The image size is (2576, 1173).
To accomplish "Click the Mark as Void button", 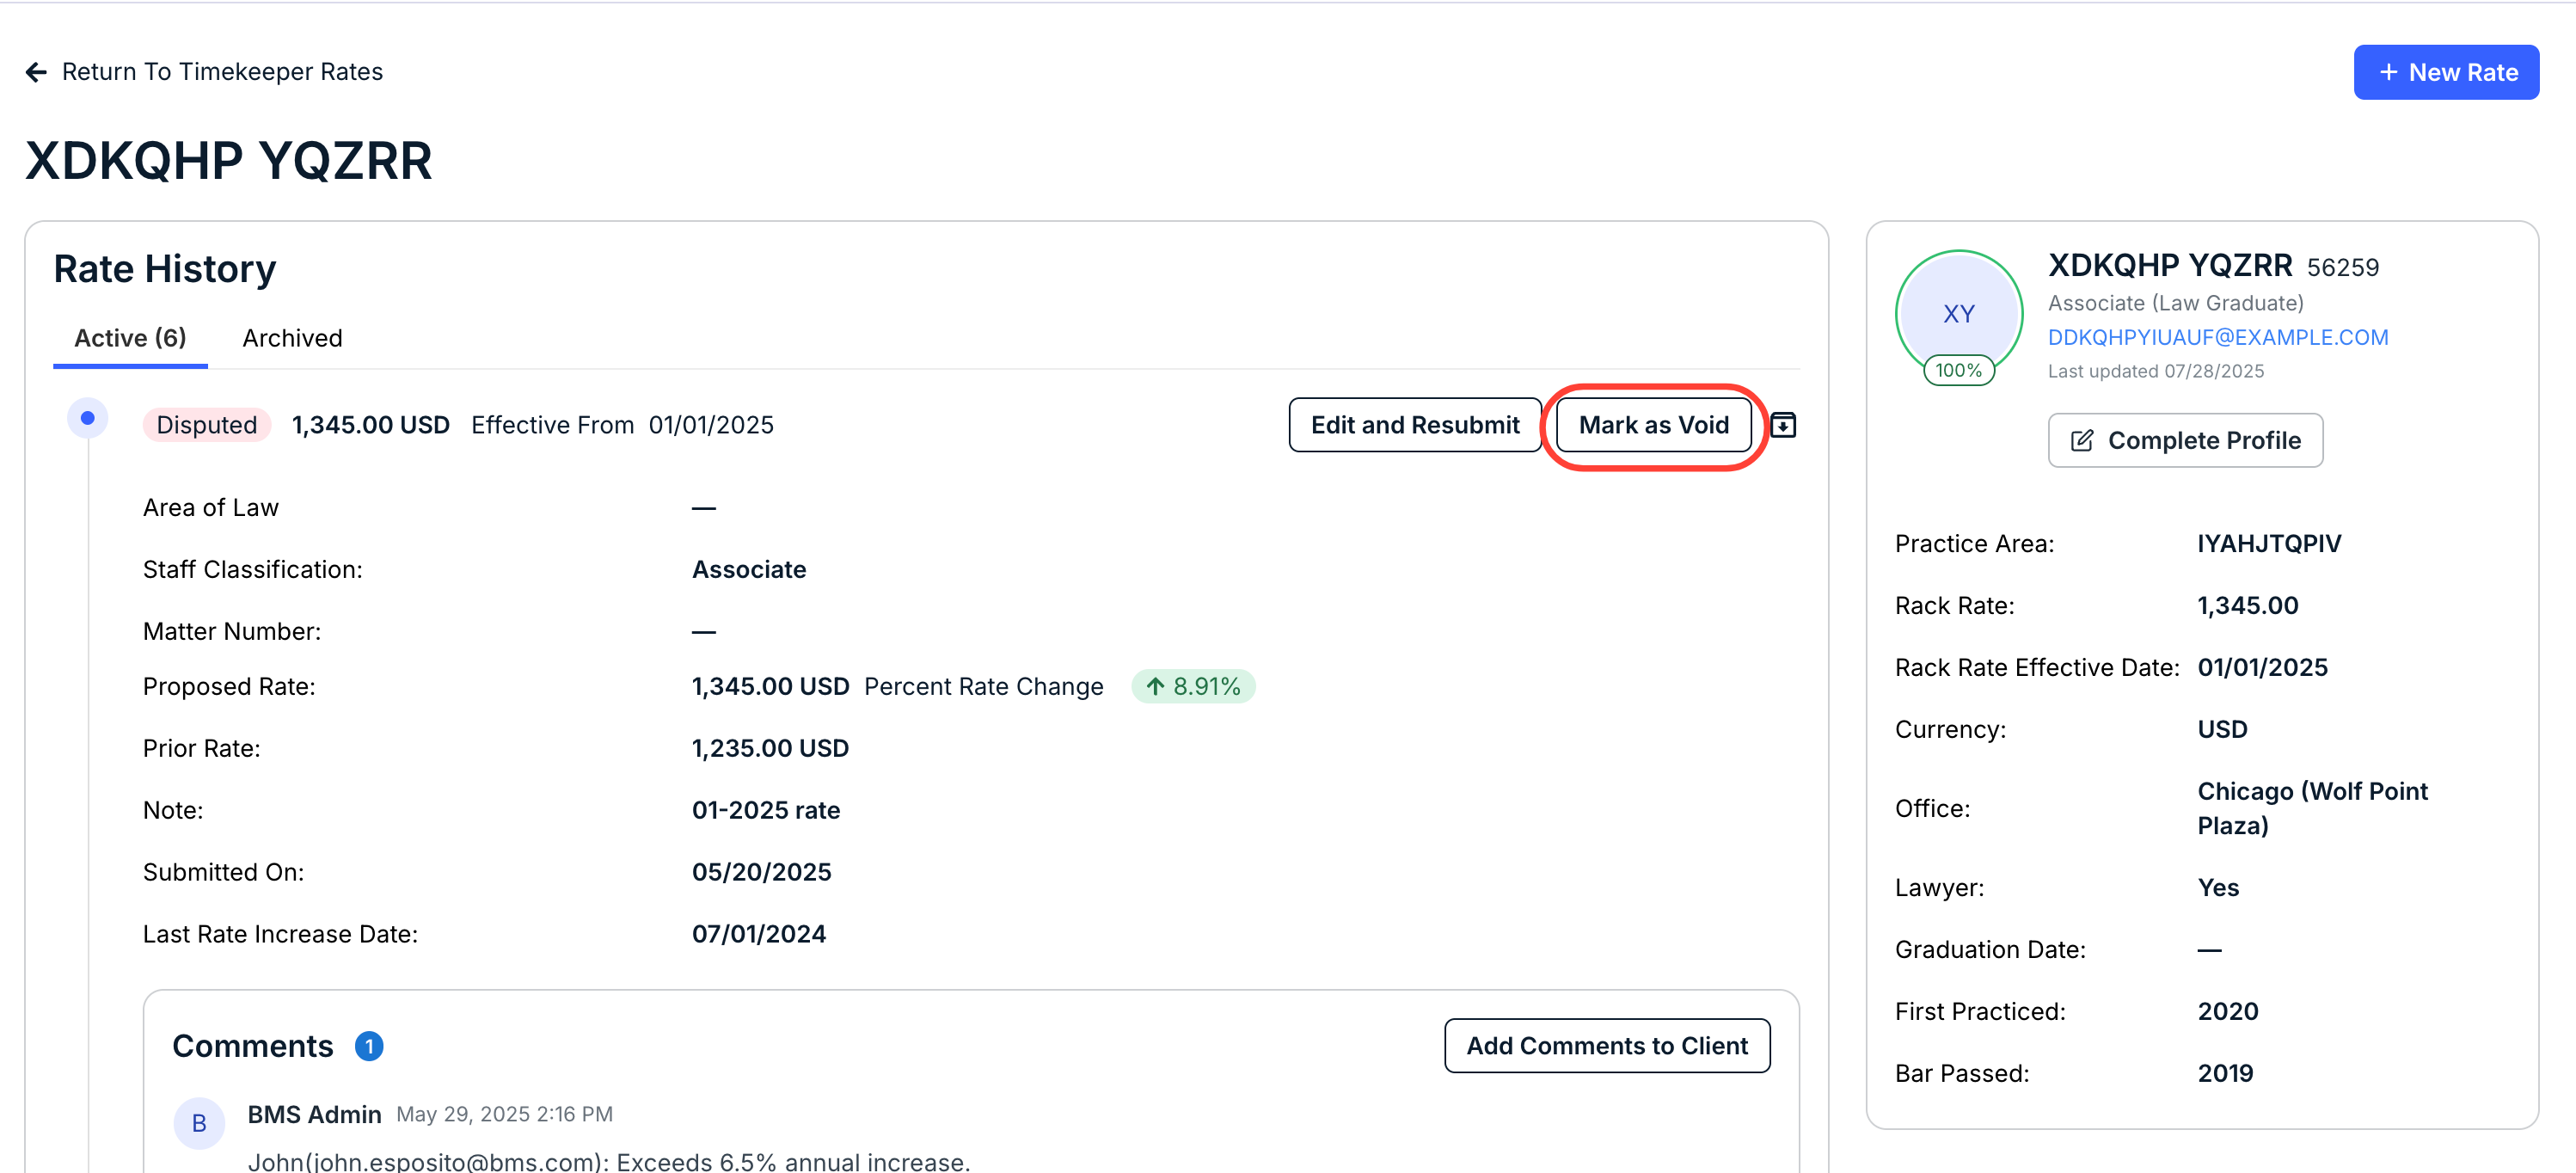I will (x=1653, y=425).
